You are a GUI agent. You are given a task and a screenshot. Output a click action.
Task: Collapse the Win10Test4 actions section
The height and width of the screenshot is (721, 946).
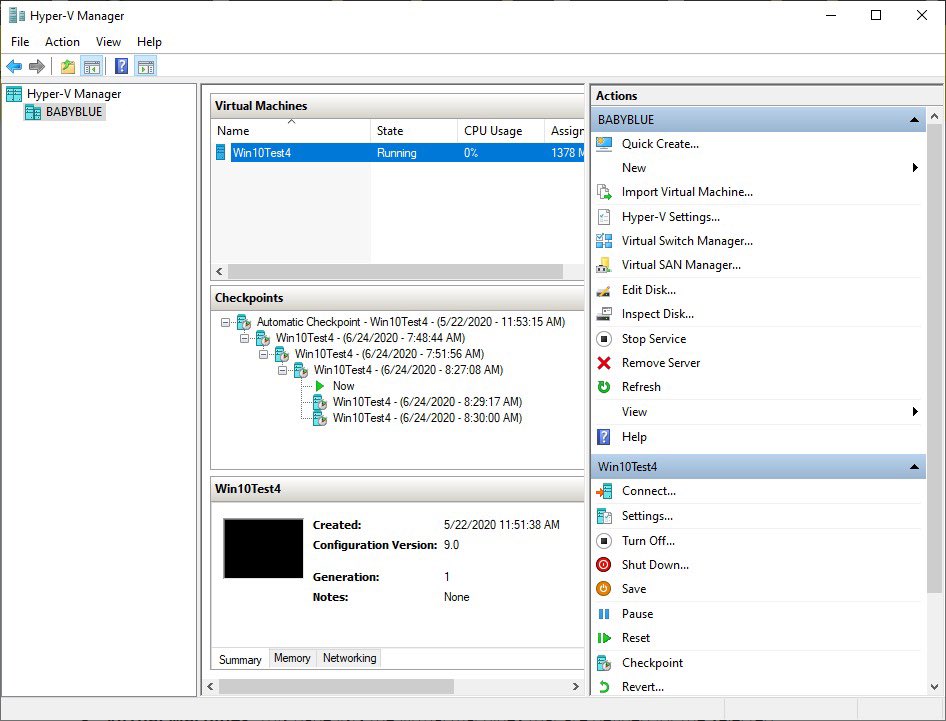(914, 466)
